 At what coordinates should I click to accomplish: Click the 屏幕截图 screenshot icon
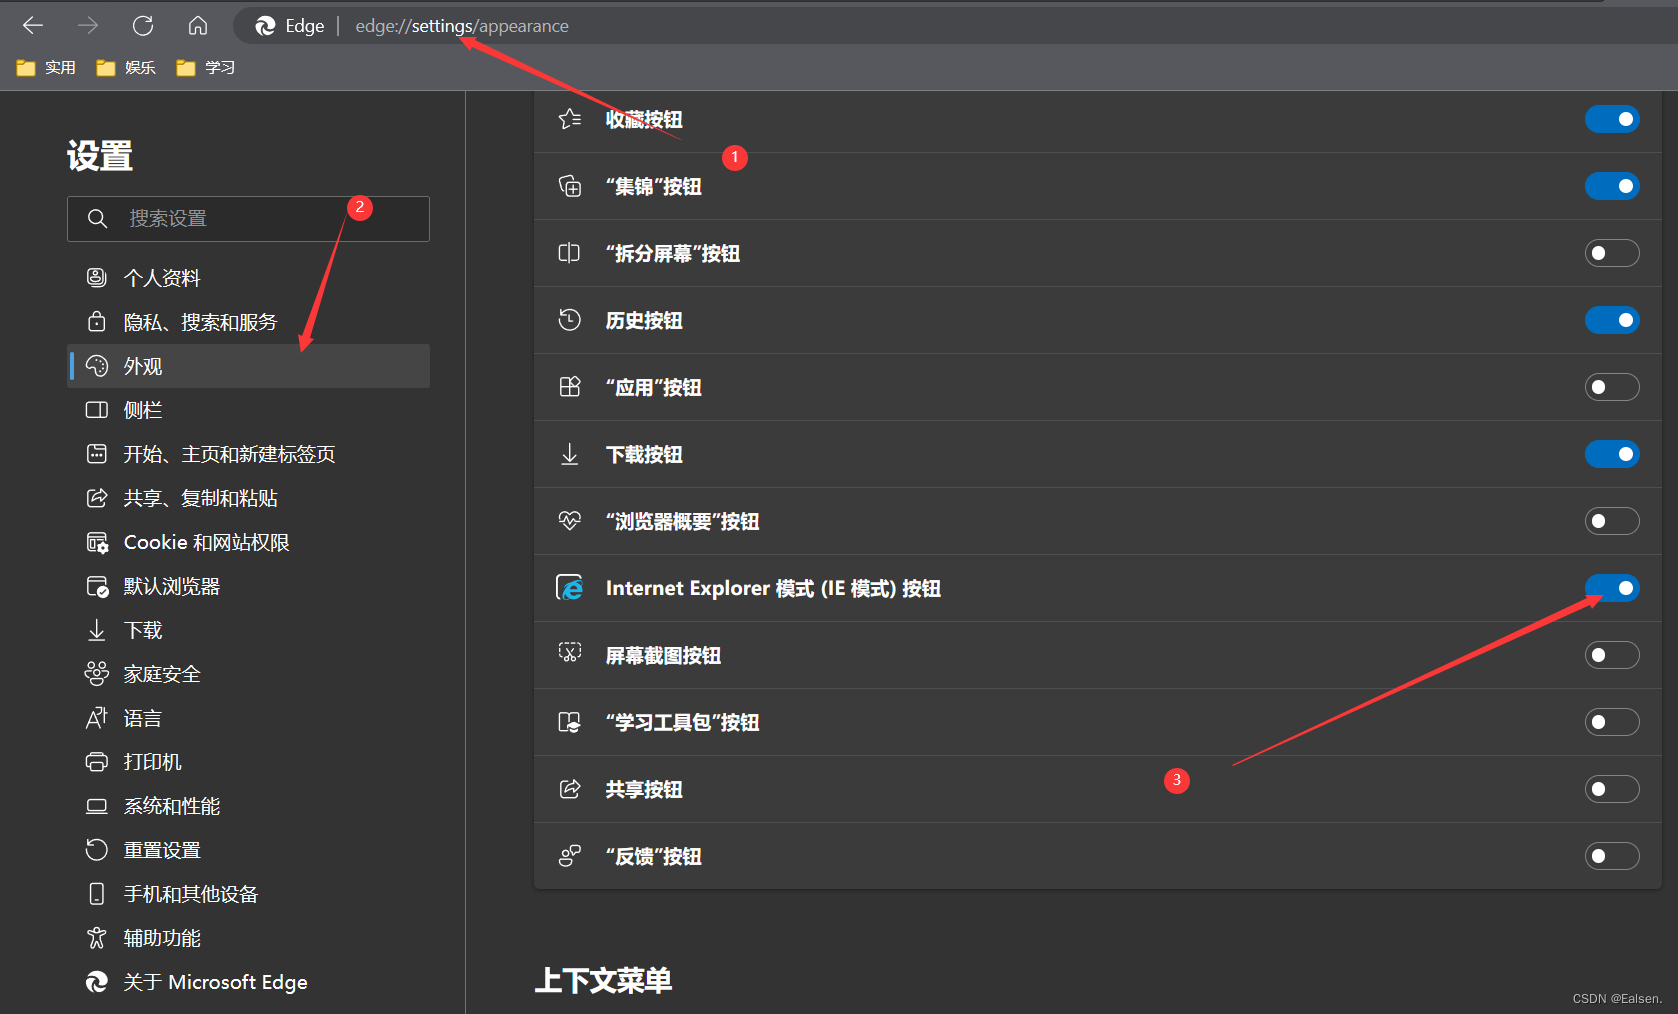click(x=570, y=653)
